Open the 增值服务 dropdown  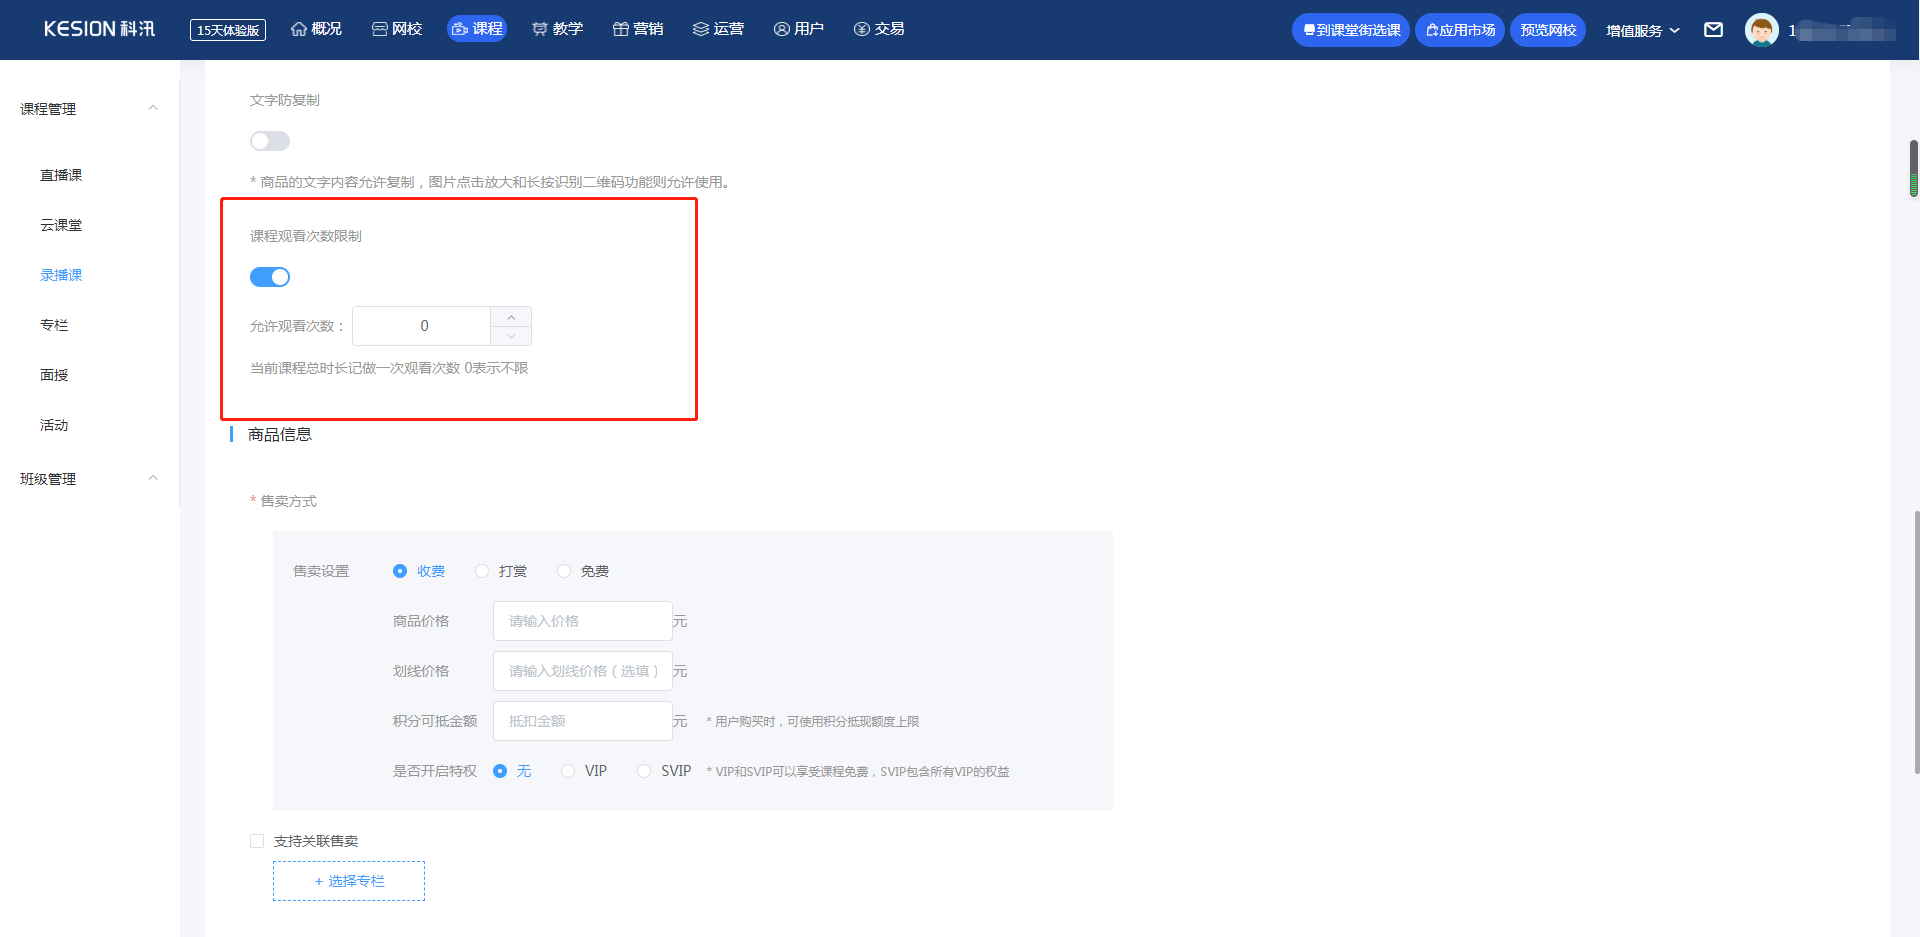tap(1643, 30)
